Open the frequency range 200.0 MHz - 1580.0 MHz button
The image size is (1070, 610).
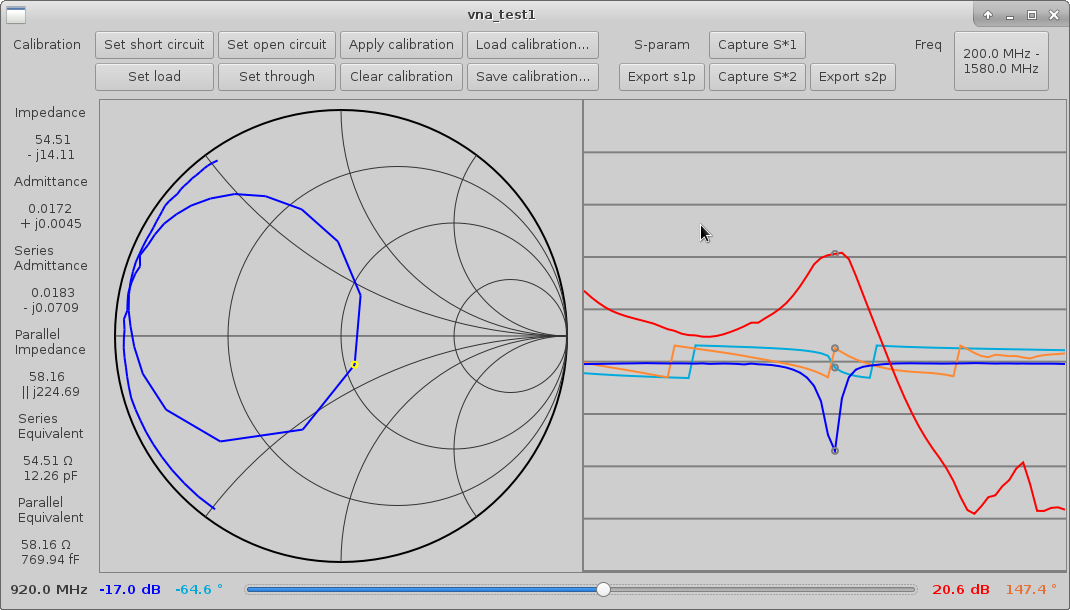point(1001,61)
